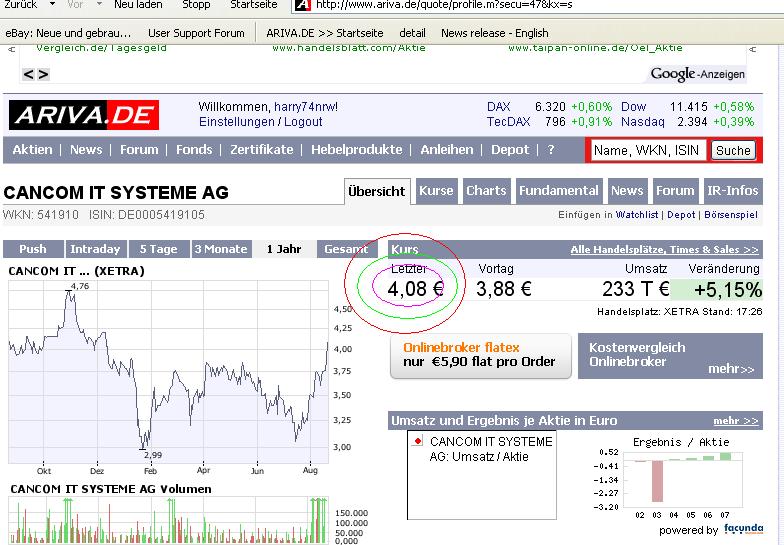
Task: Click the page icon in address bar
Action: point(300,5)
